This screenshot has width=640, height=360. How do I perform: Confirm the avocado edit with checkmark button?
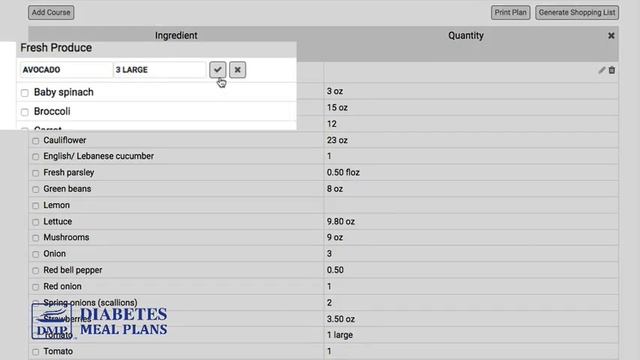[x=218, y=70]
